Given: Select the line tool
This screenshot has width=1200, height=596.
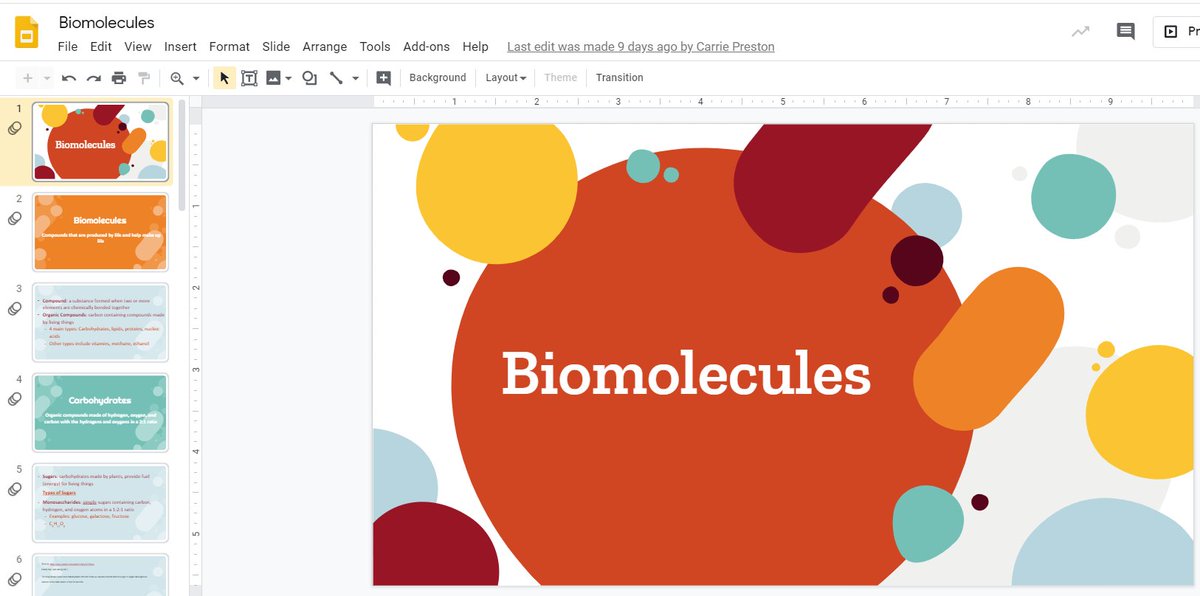Looking at the screenshot, I should coord(337,78).
